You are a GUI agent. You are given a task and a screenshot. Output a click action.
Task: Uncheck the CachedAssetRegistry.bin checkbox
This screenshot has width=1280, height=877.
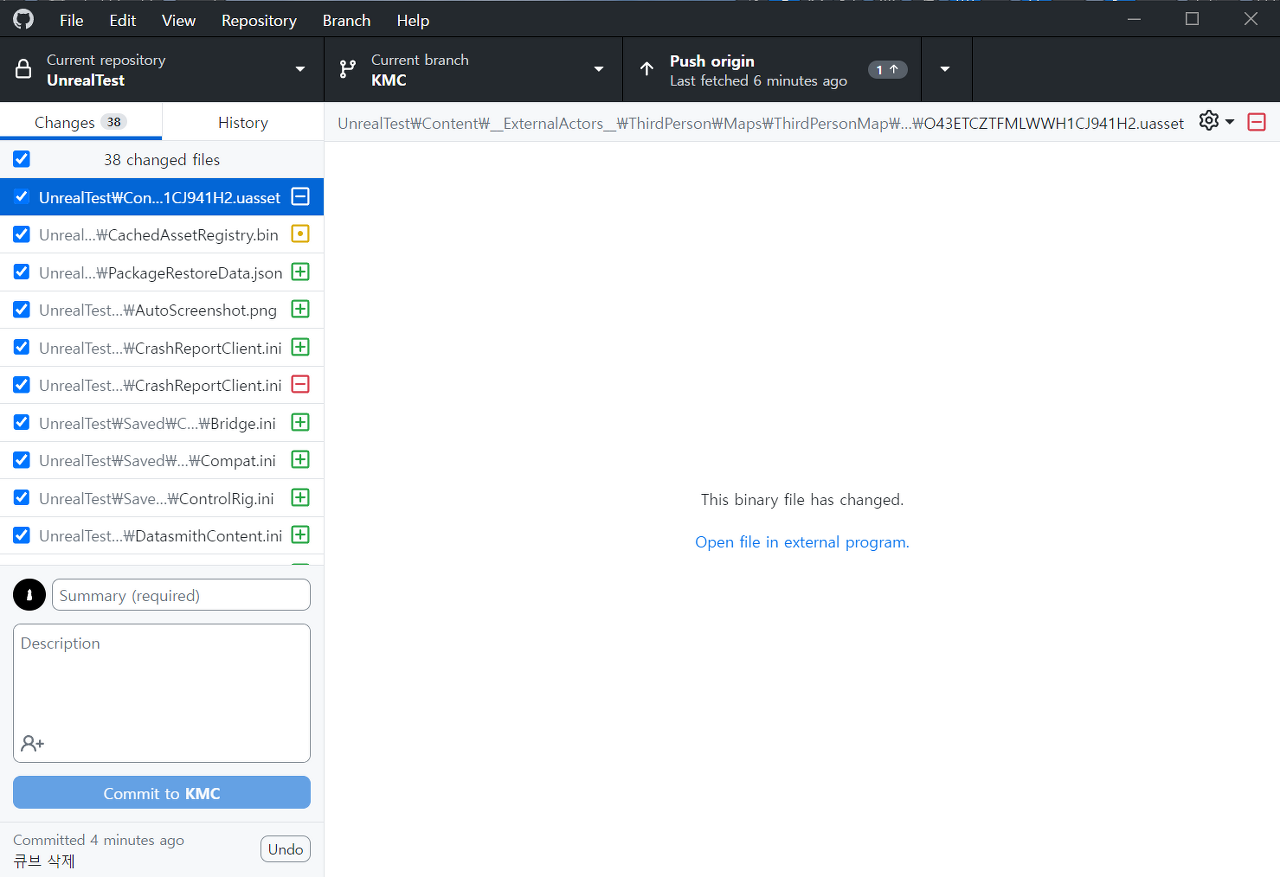21,234
